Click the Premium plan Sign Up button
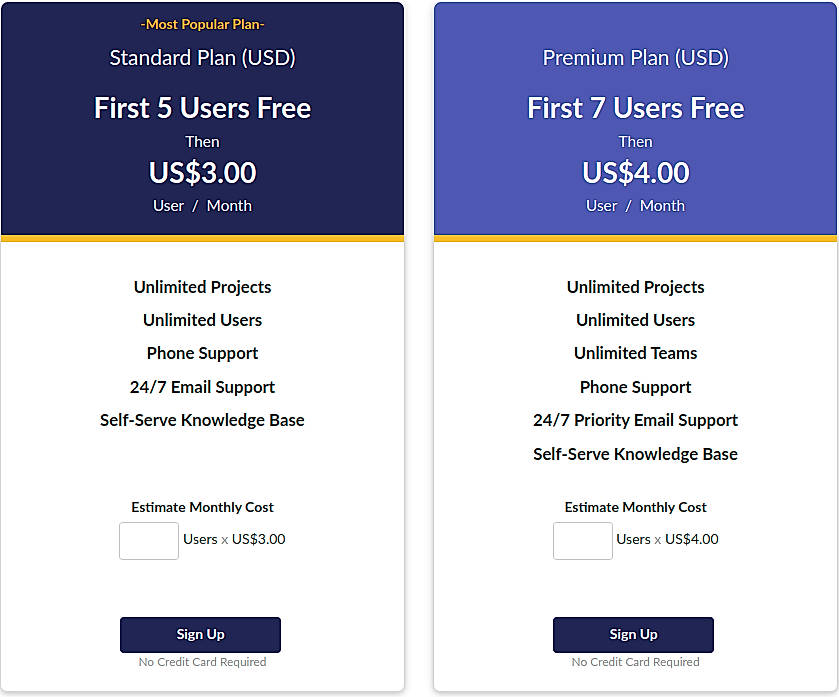Viewport: 839px width, 697px height. click(633, 634)
